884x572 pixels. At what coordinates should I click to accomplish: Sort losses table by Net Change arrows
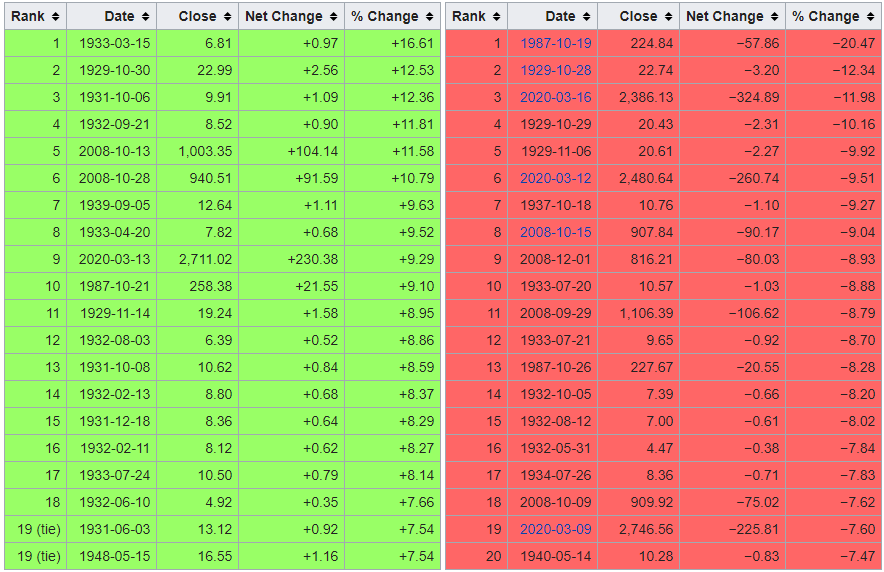coord(774,17)
